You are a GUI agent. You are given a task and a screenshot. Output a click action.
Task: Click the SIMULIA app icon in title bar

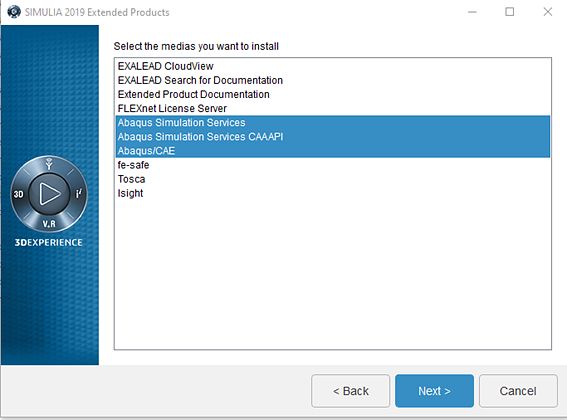[14, 12]
